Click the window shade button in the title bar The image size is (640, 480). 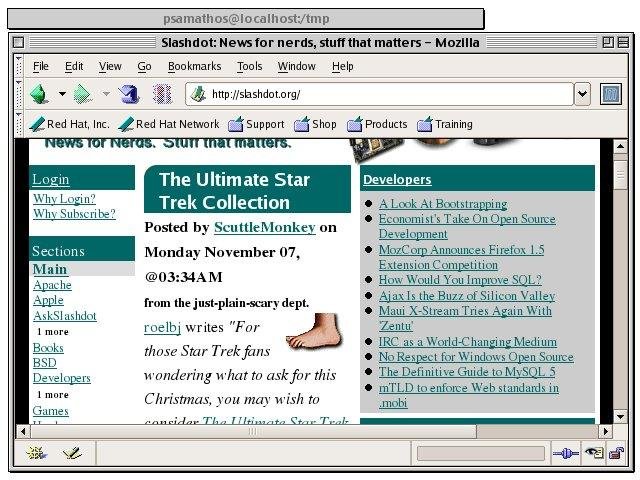tap(623, 42)
